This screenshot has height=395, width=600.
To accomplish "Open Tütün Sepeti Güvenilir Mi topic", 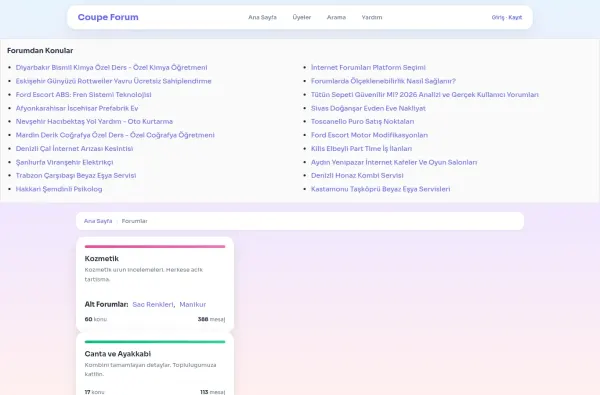I will pos(425,95).
